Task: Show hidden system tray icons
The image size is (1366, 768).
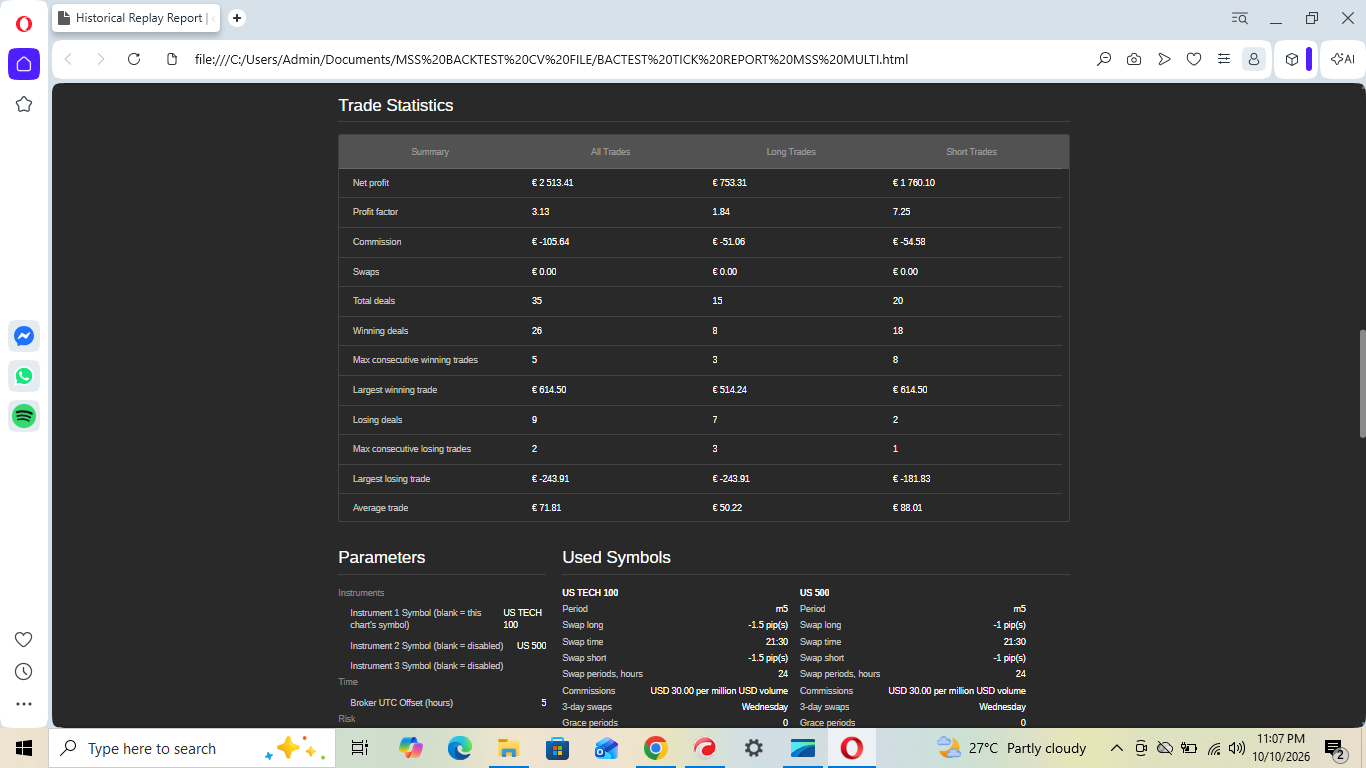Action: [1117, 748]
